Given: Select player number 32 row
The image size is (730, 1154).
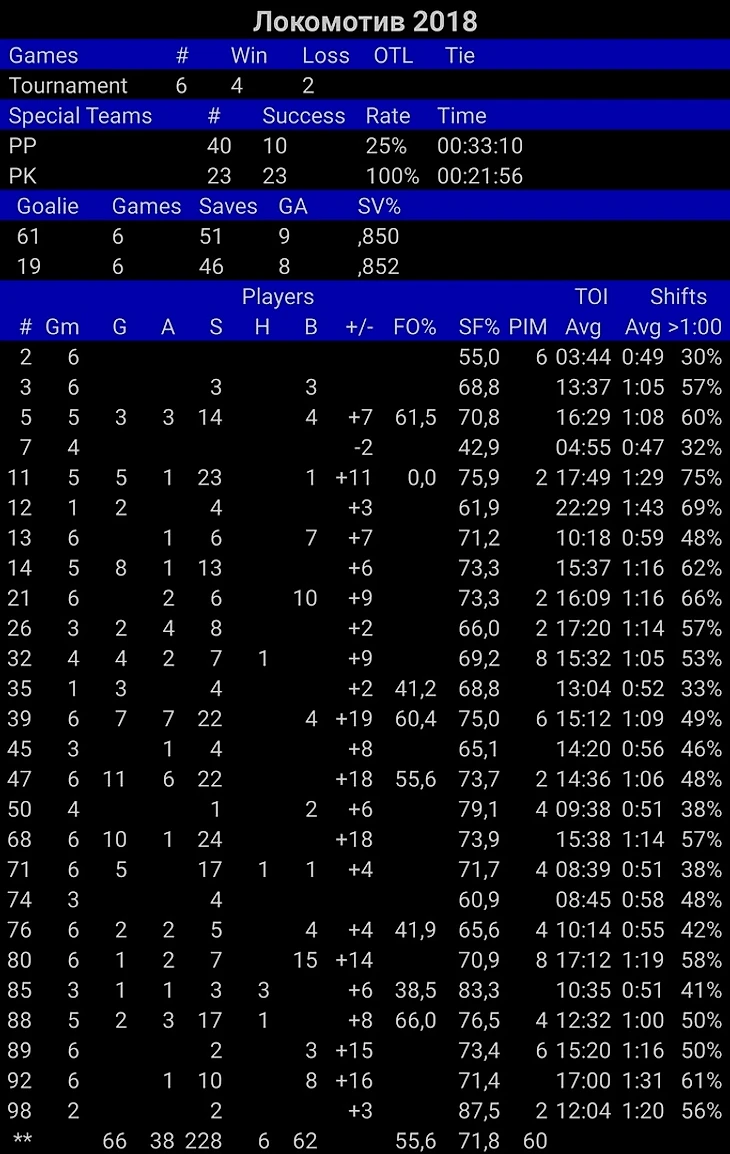Looking at the screenshot, I should (365, 659).
